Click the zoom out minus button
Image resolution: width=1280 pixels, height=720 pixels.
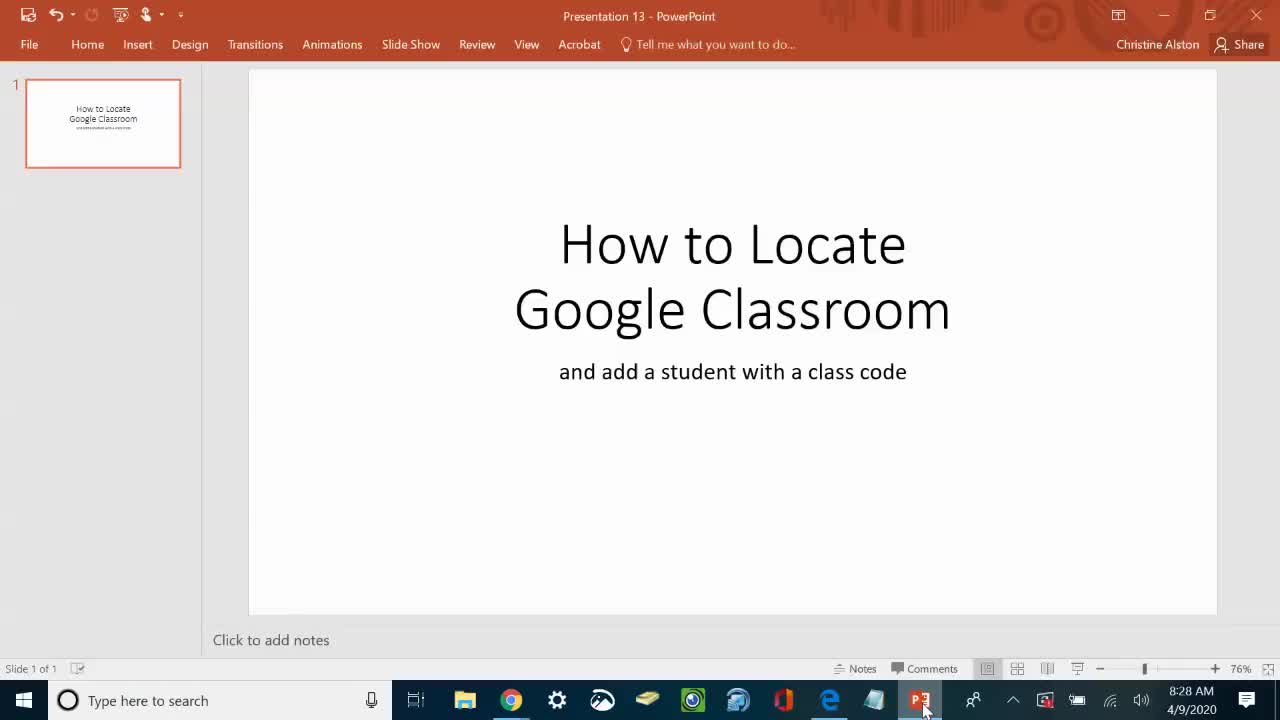coord(1100,669)
